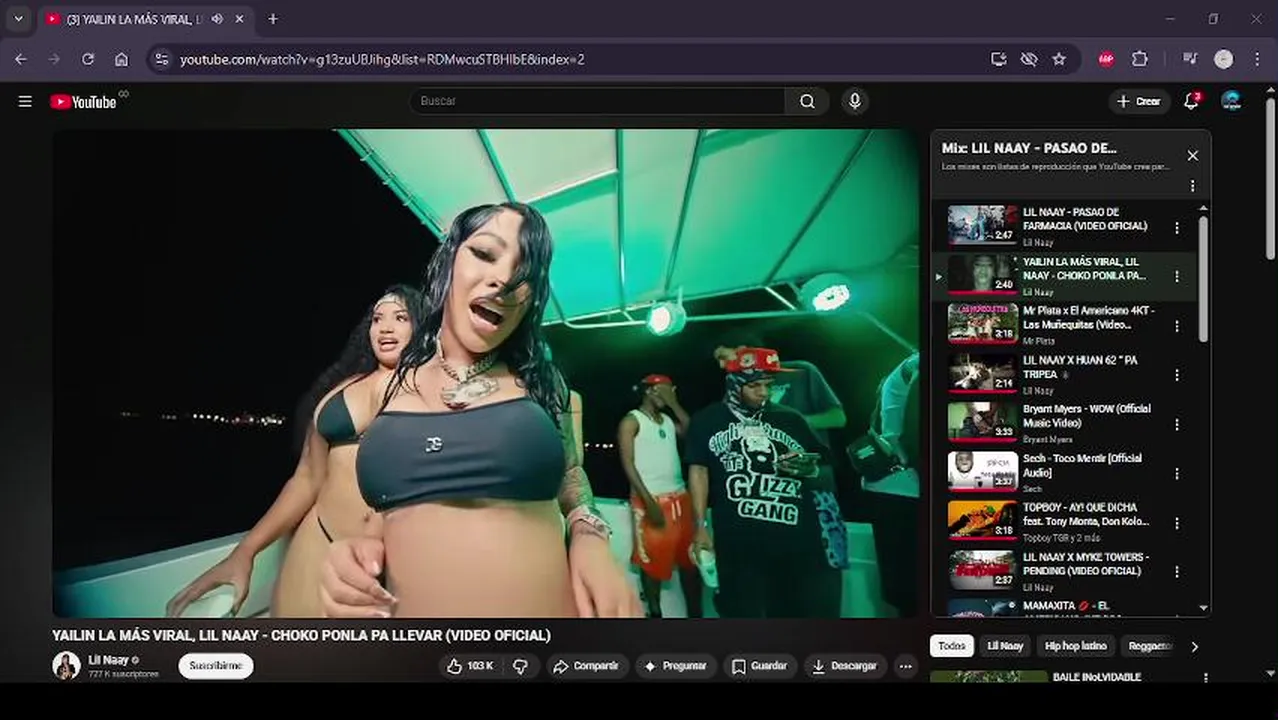
Task: Open browser home page
Action: pyautogui.click(x=121, y=59)
